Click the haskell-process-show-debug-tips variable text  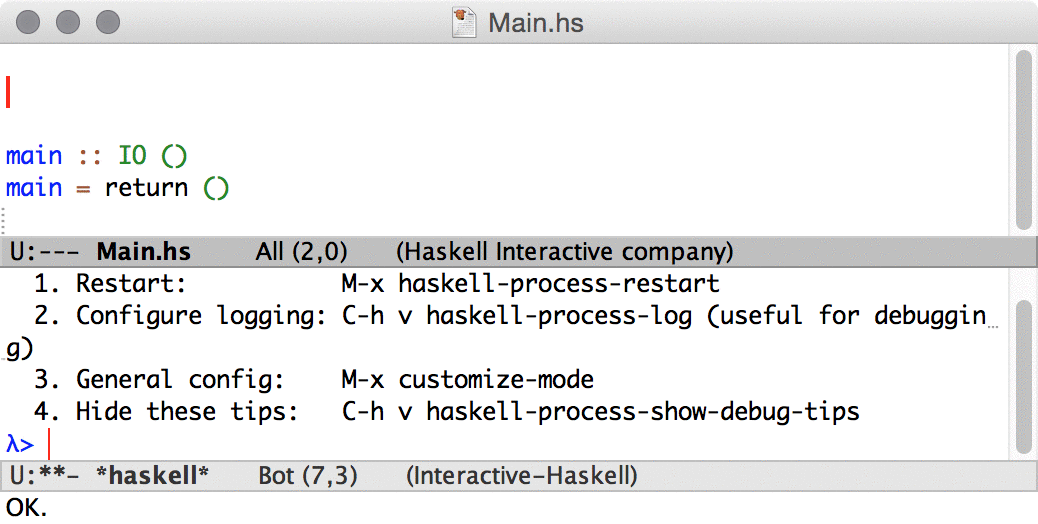click(642, 412)
